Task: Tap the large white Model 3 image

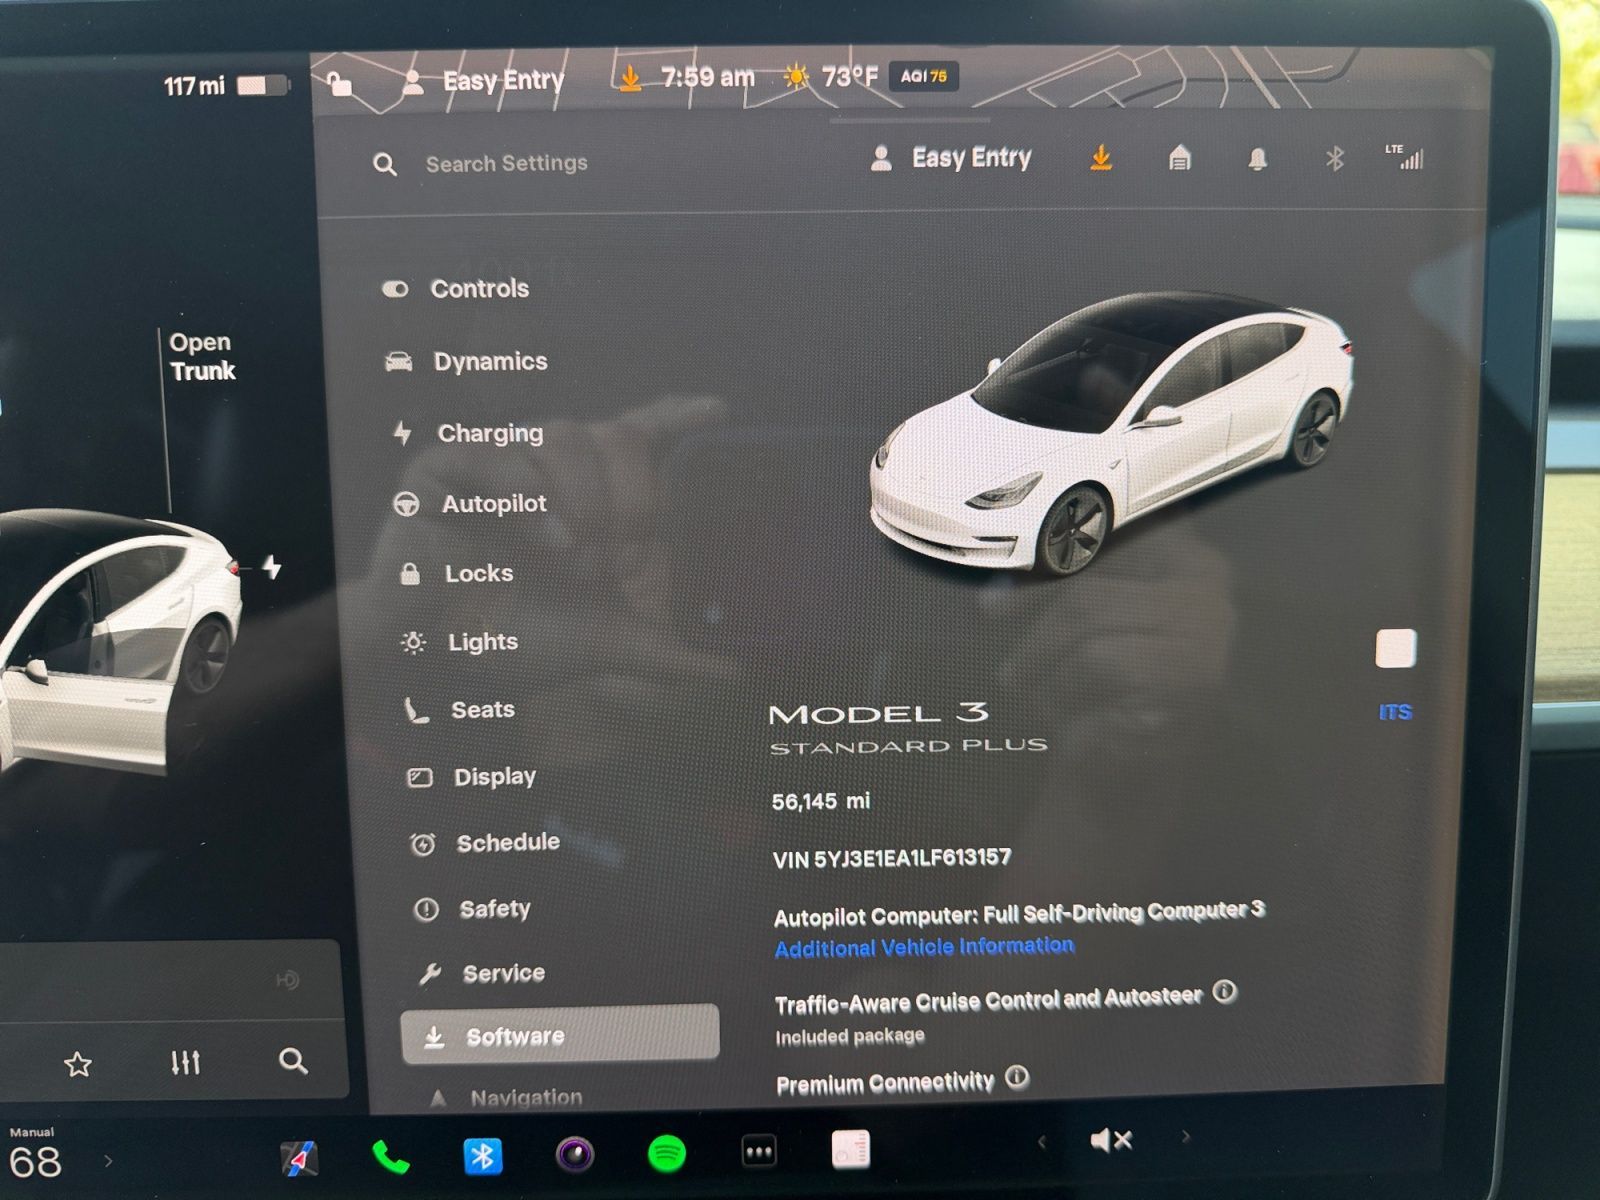Action: tap(1112, 435)
